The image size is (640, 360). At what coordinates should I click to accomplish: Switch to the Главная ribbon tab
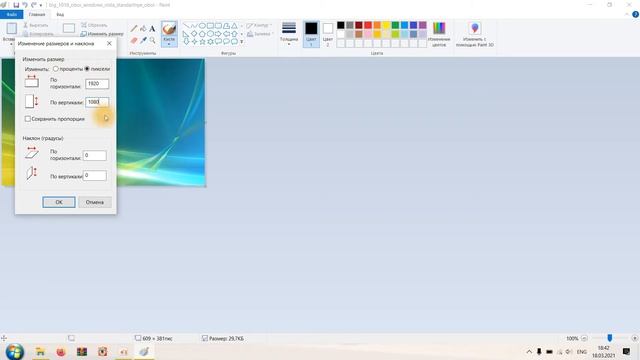(37, 14)
